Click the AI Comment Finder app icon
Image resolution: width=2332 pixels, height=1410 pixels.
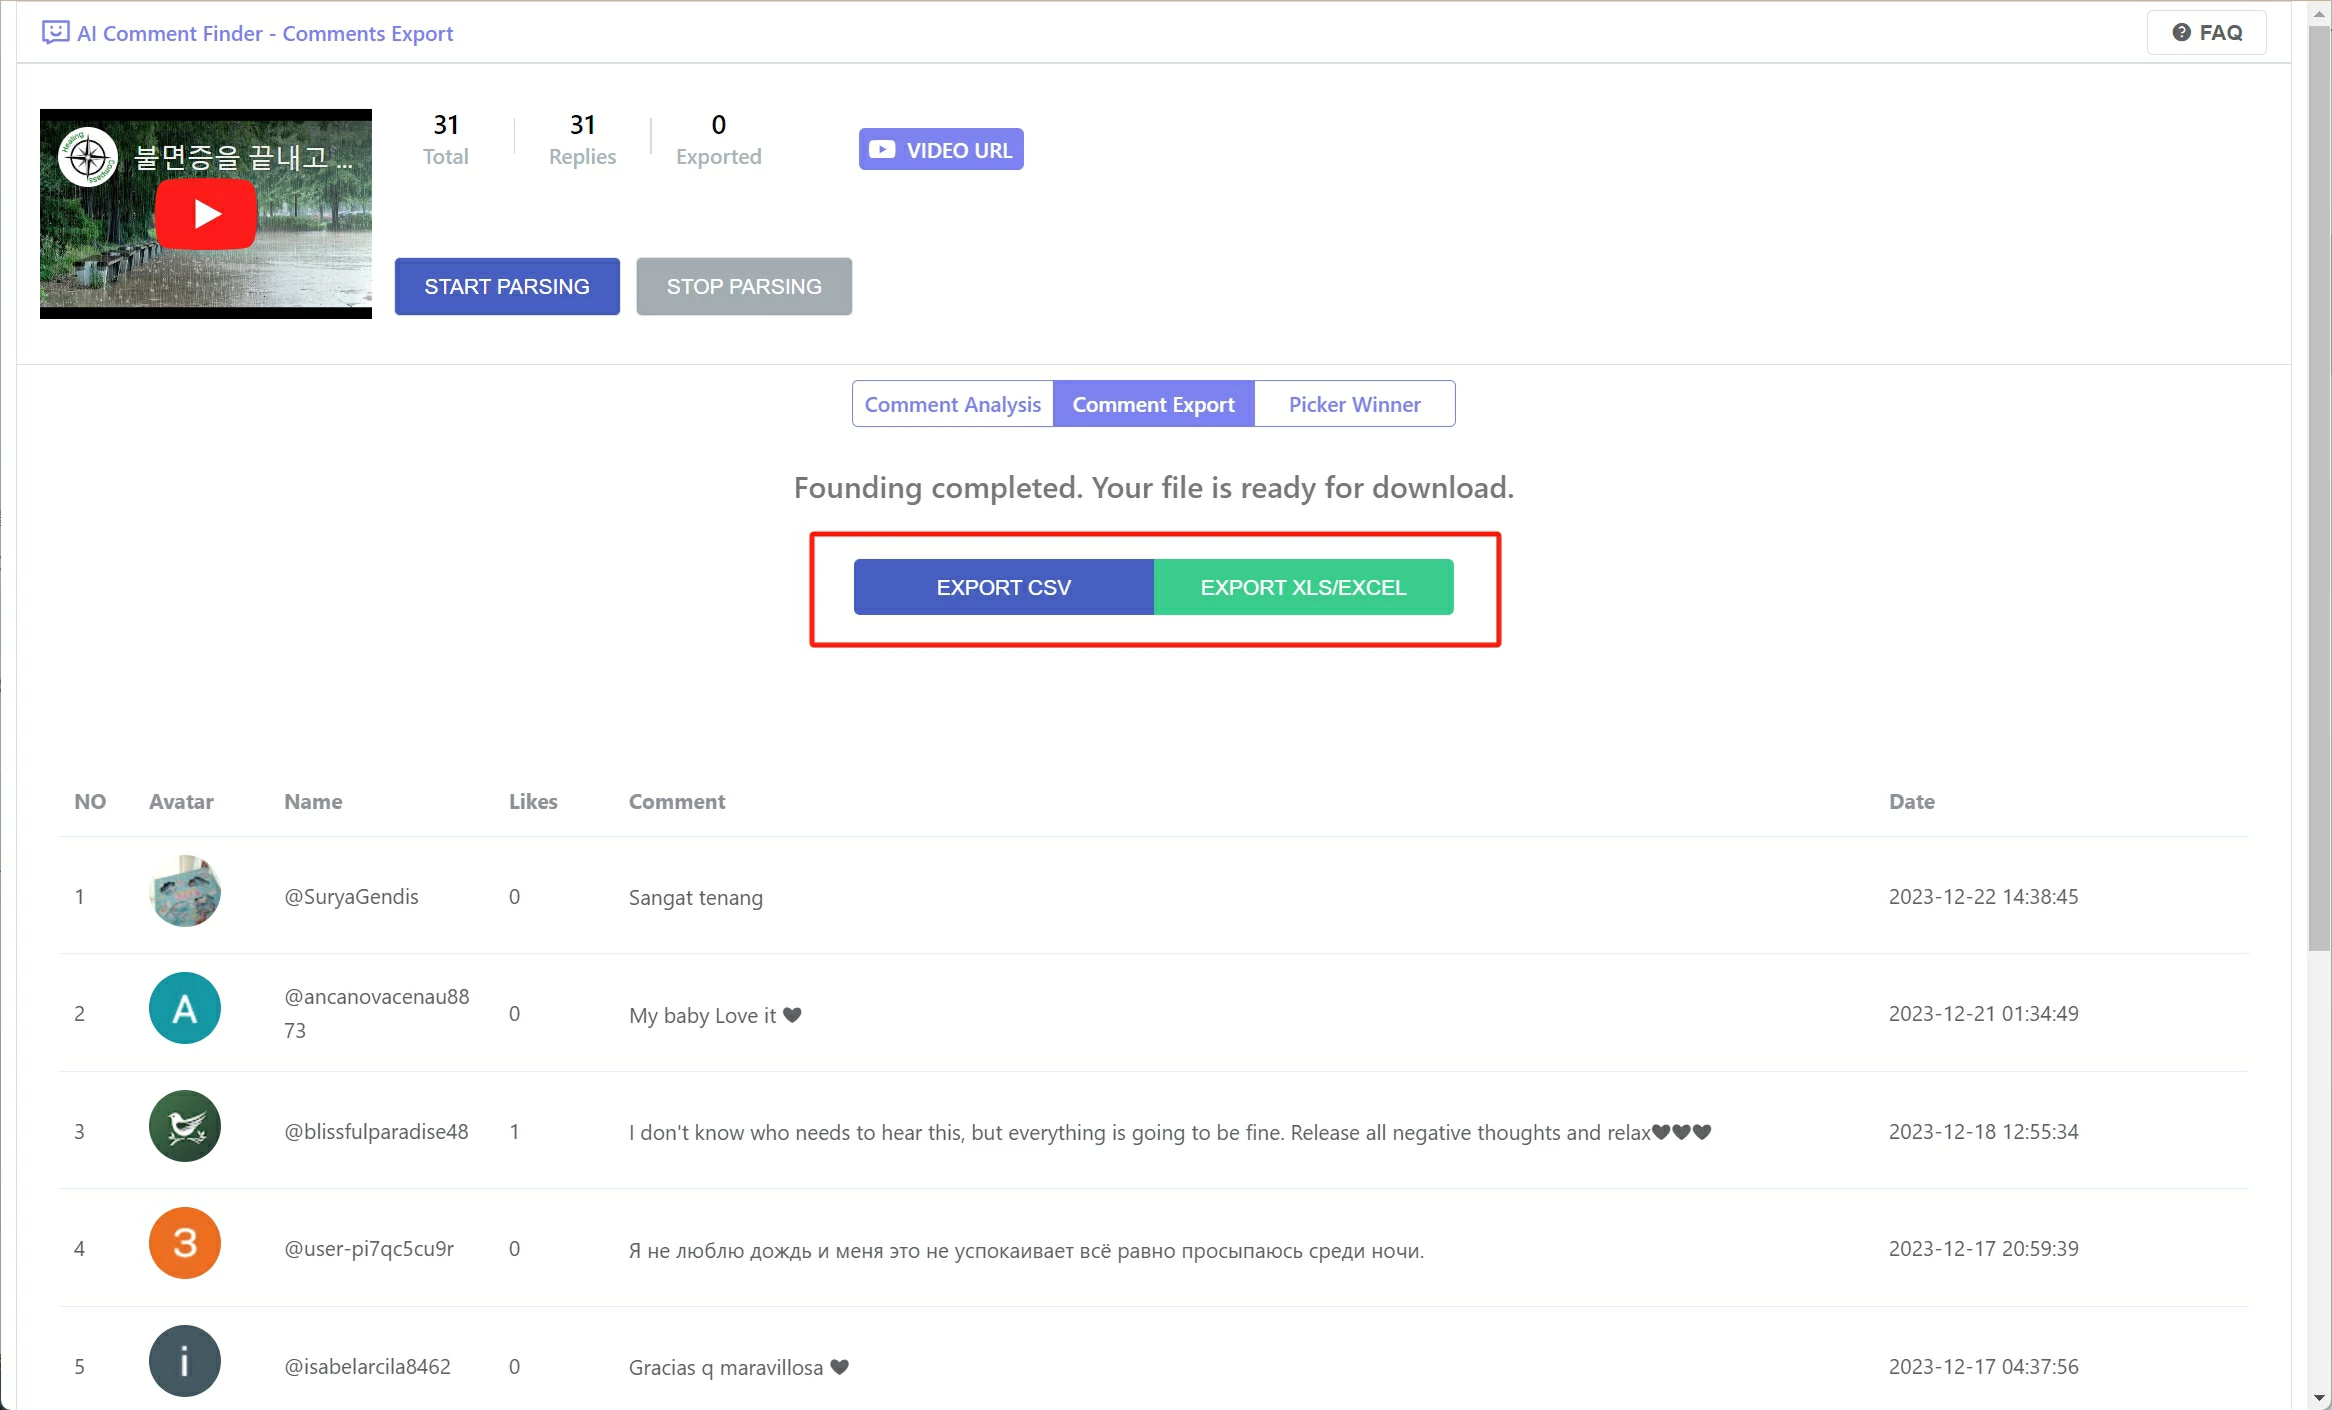click(57, 30)
